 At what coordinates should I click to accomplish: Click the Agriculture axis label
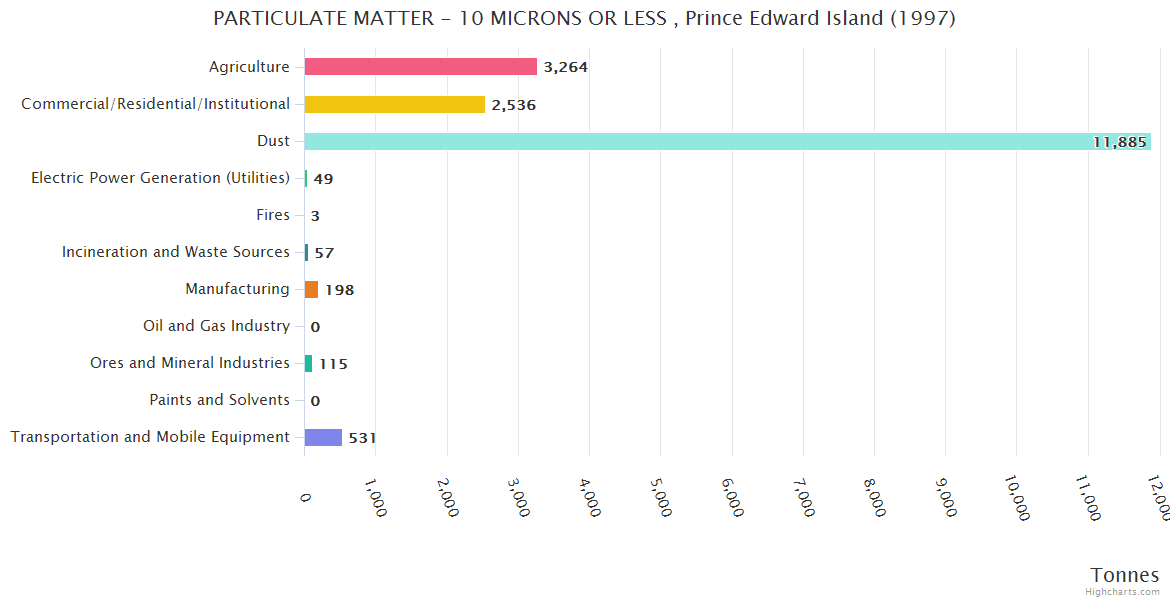click(249, 67)
